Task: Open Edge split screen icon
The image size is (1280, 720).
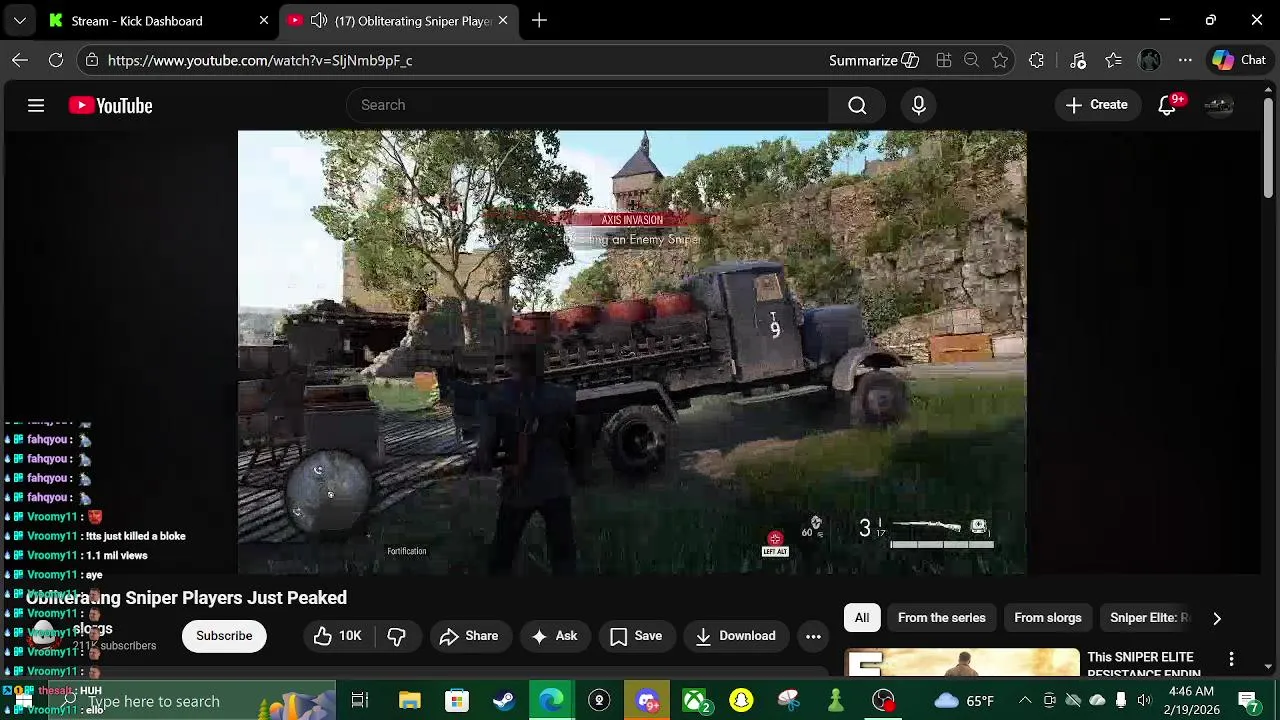Action: click(943, 60)
